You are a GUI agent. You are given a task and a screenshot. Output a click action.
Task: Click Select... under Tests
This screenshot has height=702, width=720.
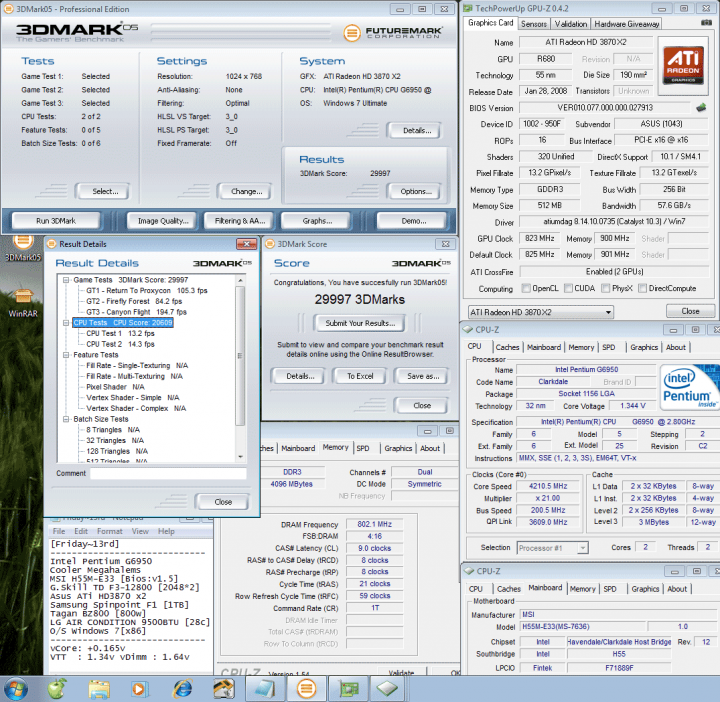click(105, 191)
